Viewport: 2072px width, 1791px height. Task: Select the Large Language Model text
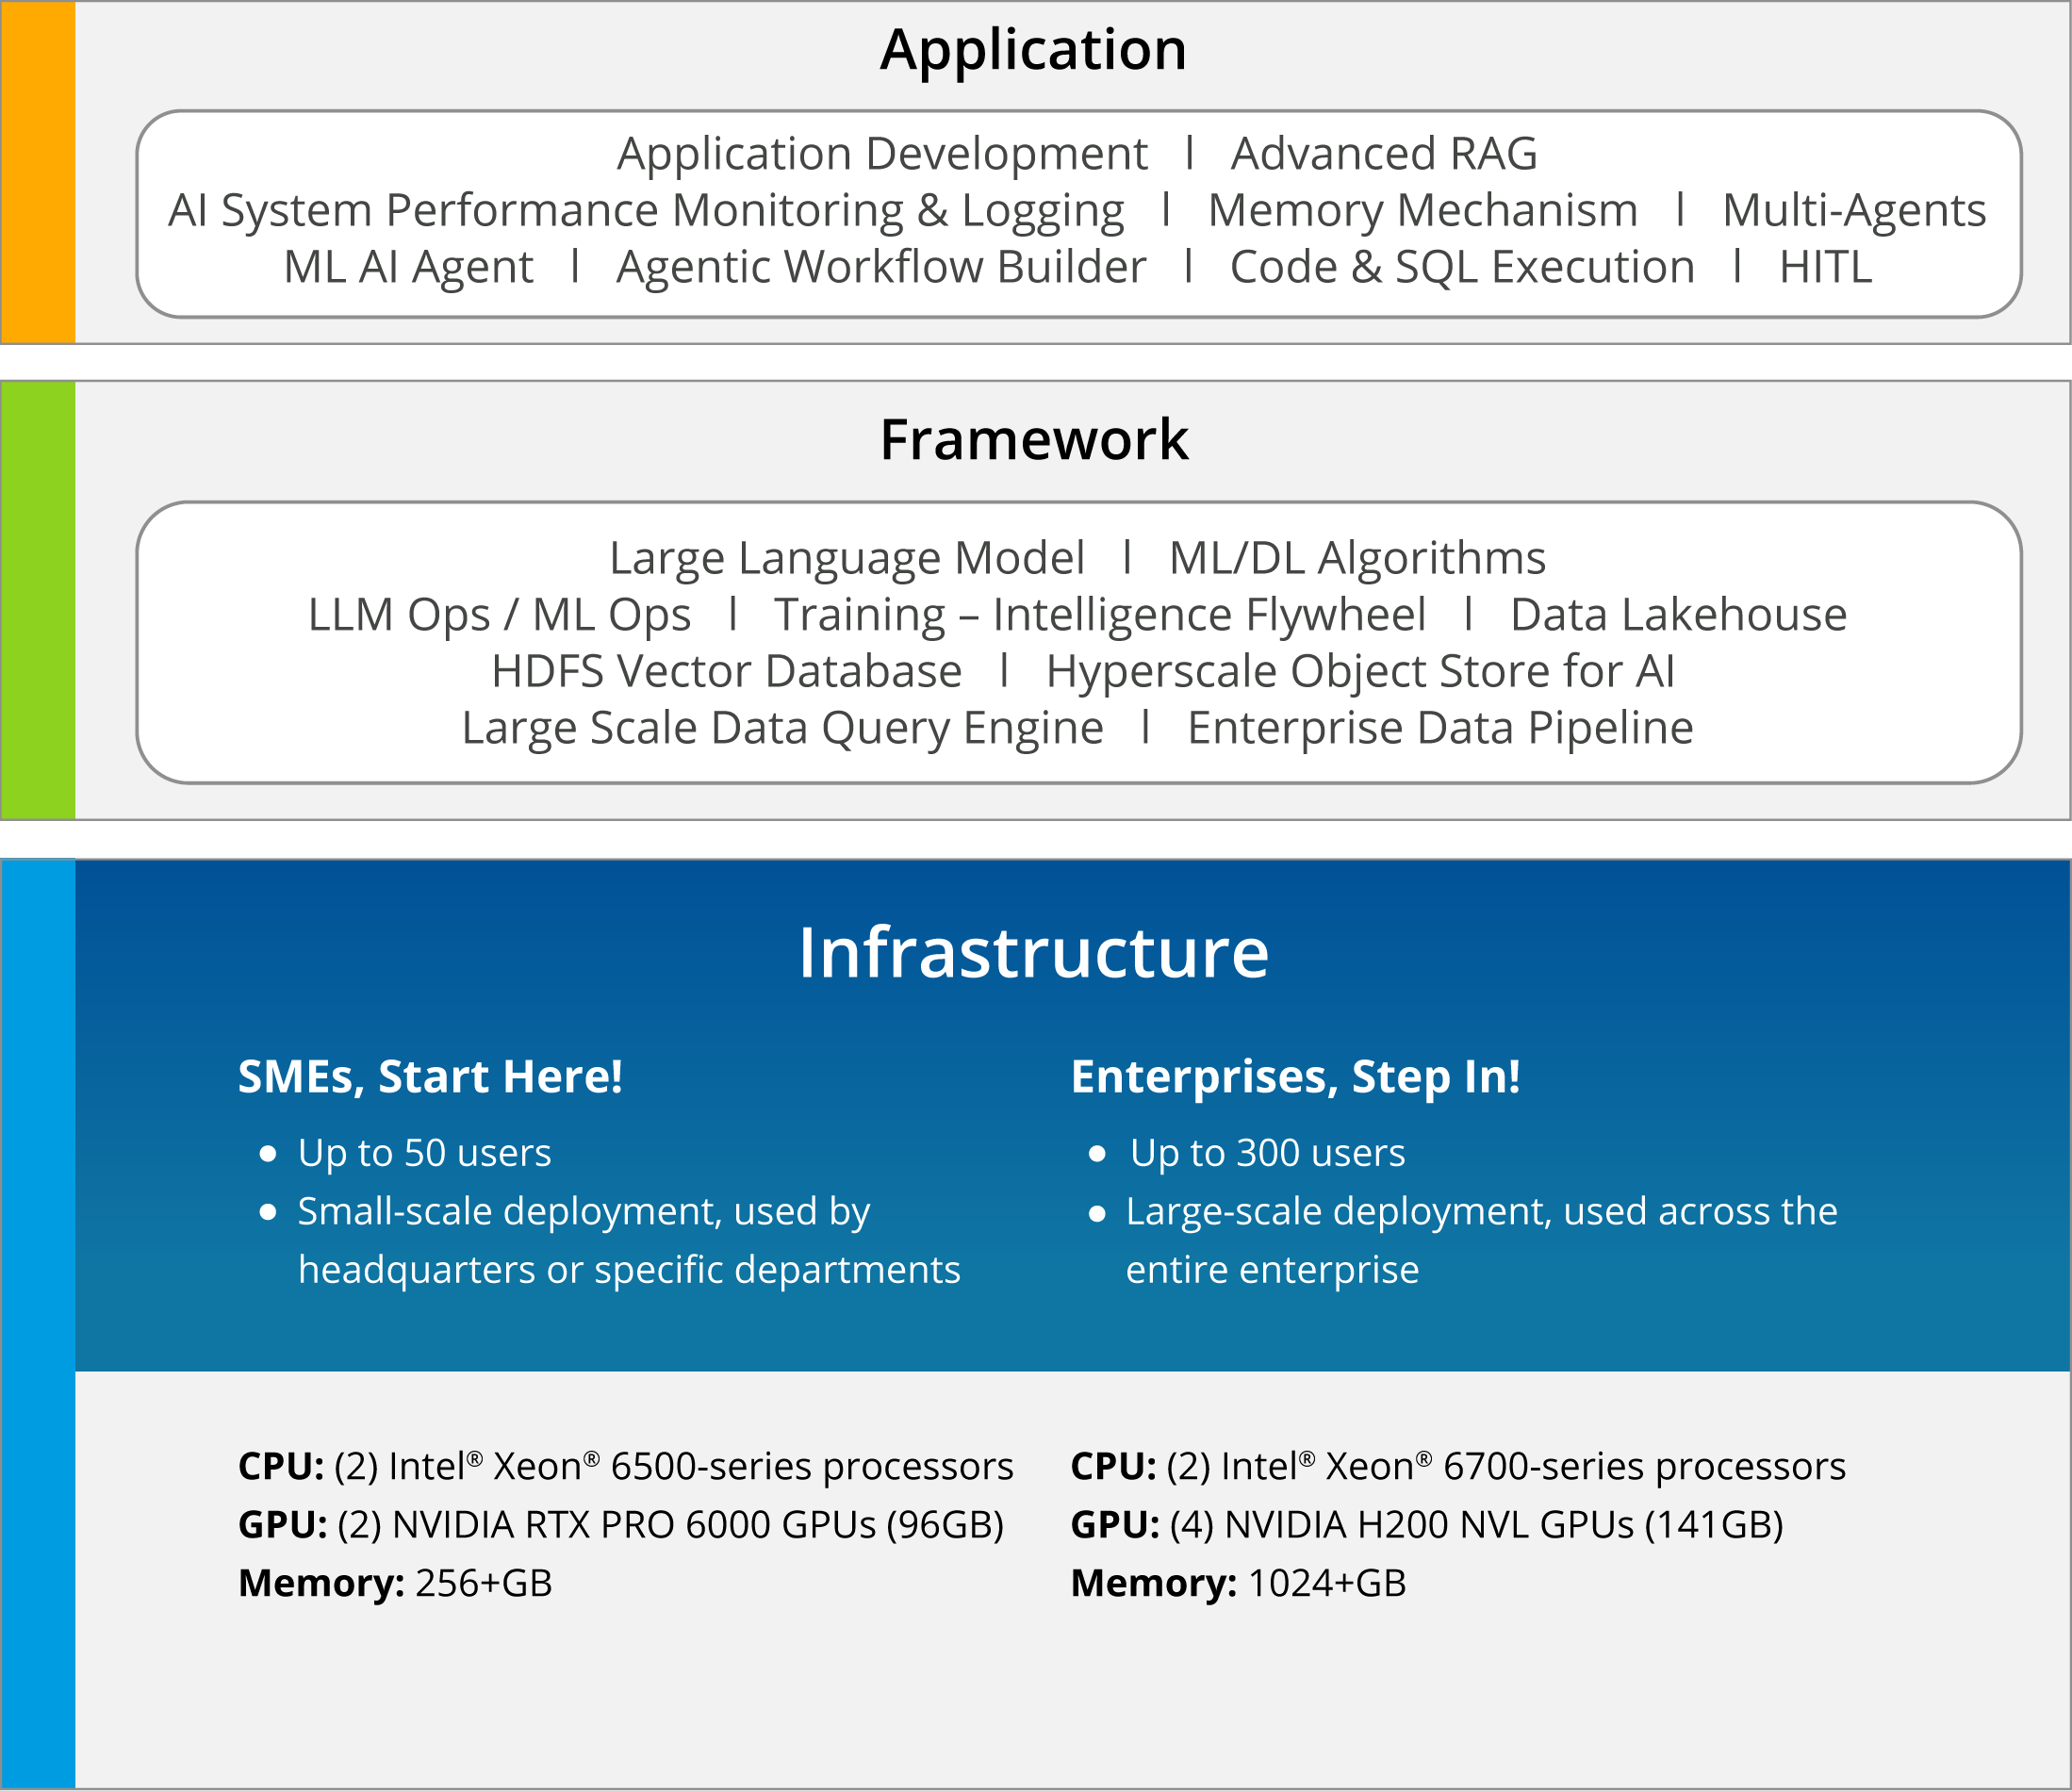pyautogui.click(x=847, y=560)
